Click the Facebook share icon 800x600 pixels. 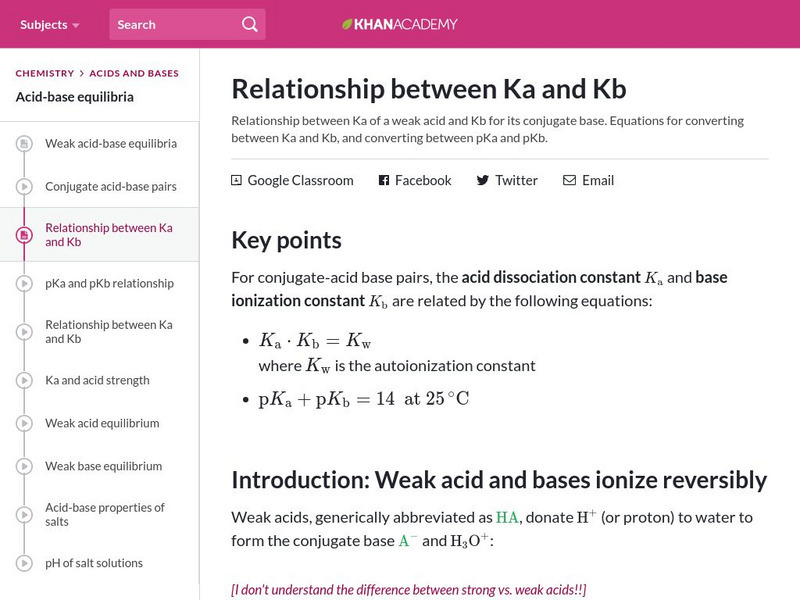(x=384, y=181)
